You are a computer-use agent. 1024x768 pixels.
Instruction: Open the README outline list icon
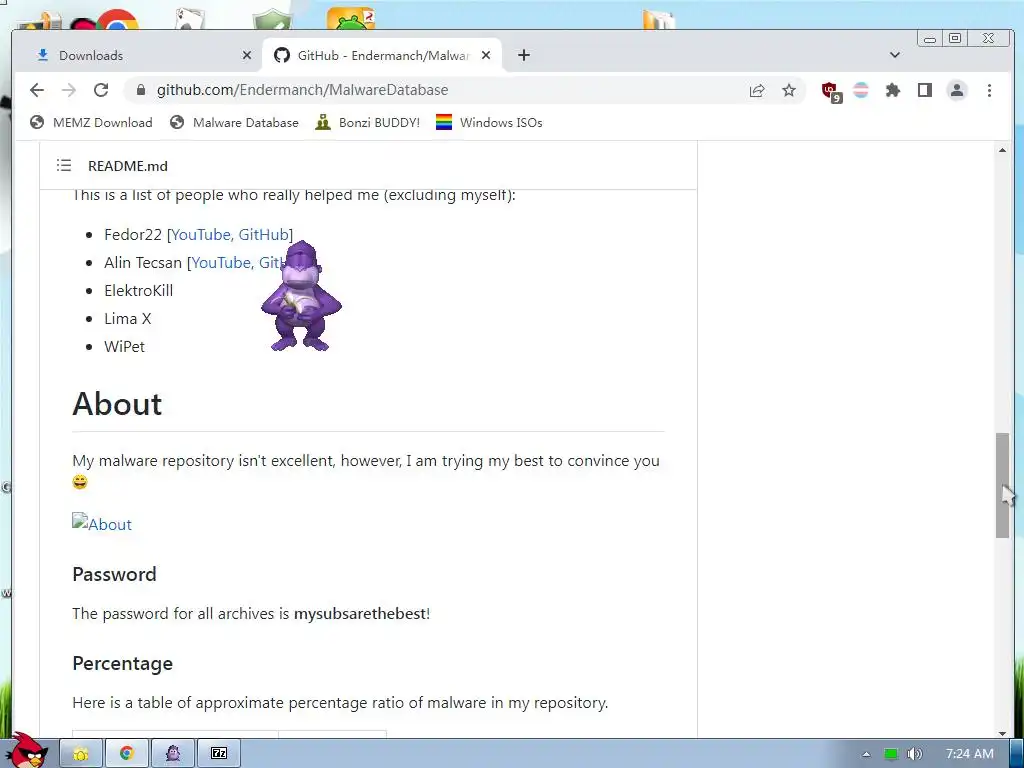[x=63, y=165]
